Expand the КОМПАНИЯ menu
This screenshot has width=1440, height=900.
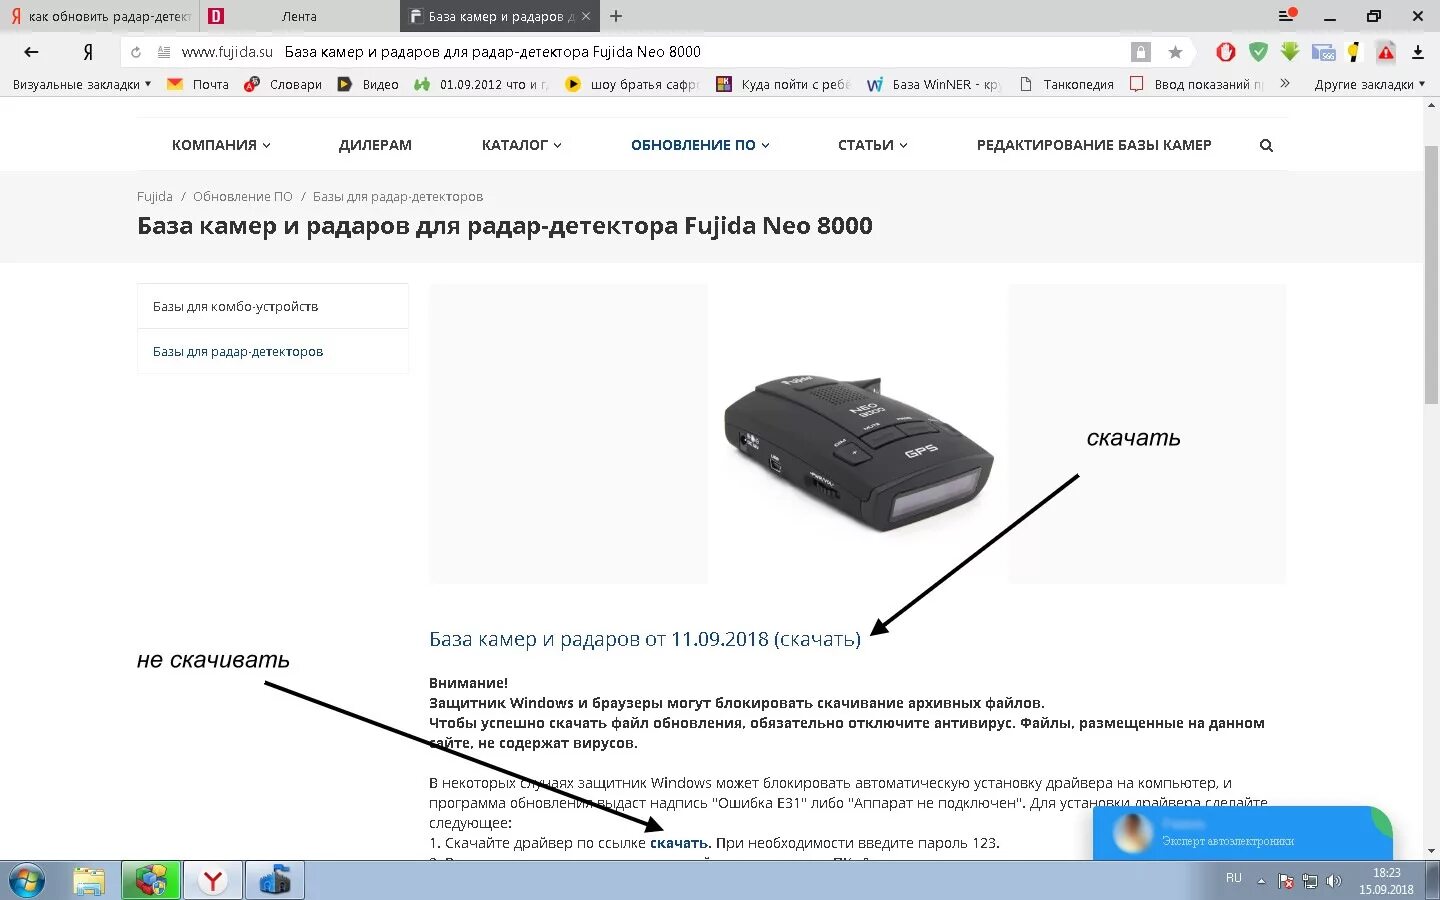pos(221,145)
